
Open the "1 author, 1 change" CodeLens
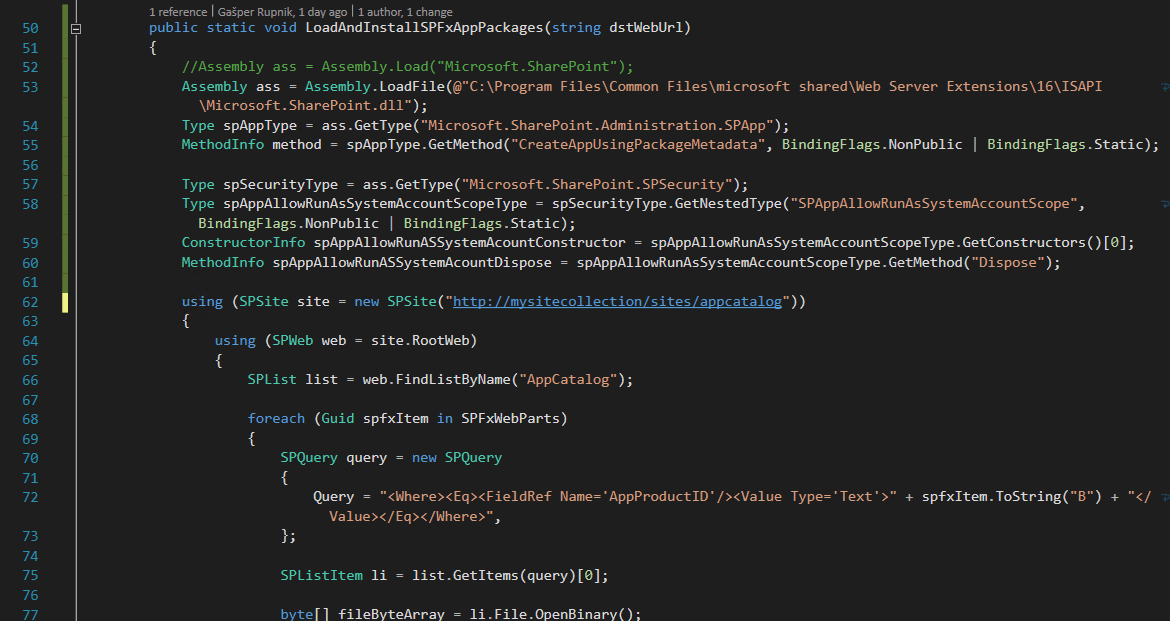click(x=403, y=11)
